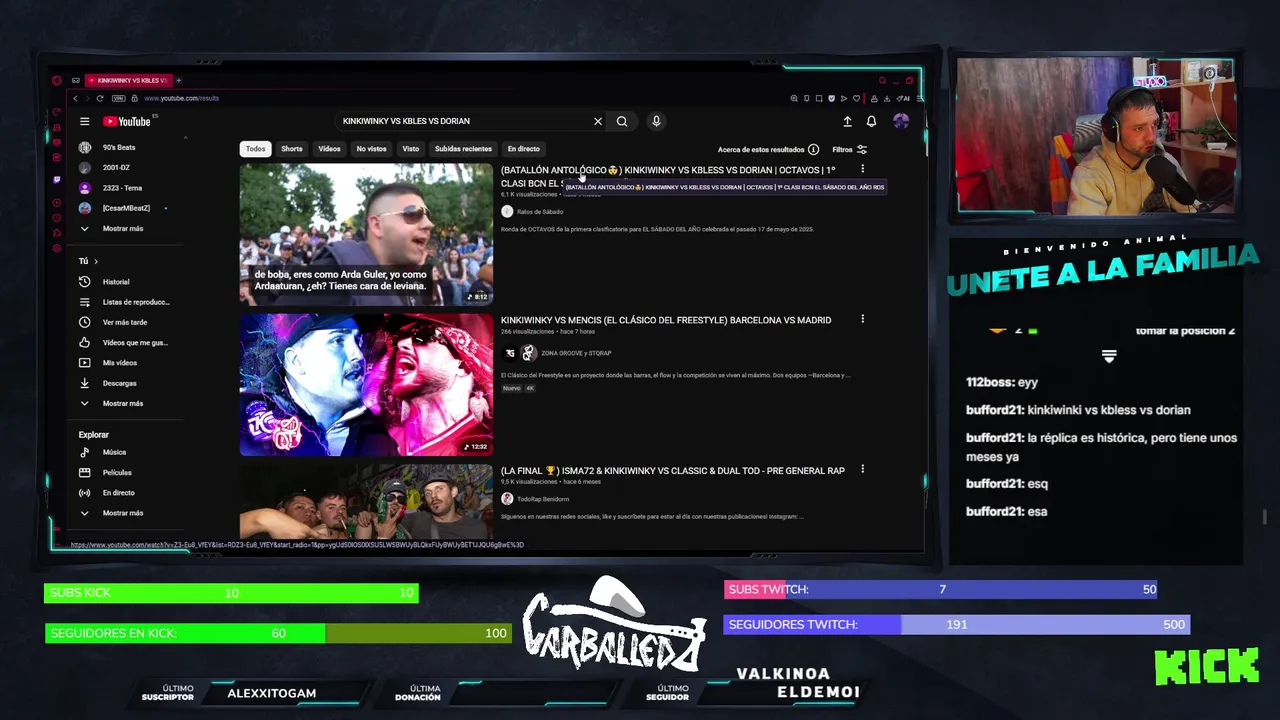This screenshot has height=720, width=1280.
Task: Play the three guys drinking thumbnail
Action: (x=366, y=502)
